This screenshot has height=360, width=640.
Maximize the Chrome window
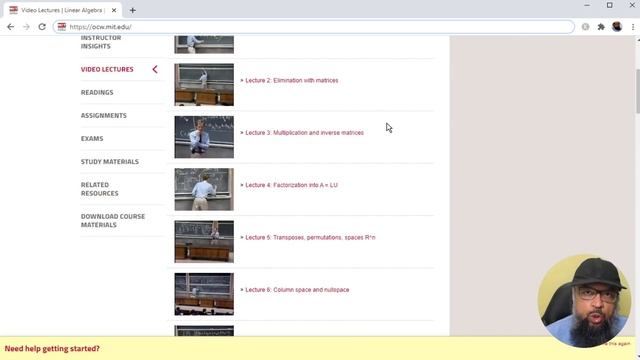[609, 5]
